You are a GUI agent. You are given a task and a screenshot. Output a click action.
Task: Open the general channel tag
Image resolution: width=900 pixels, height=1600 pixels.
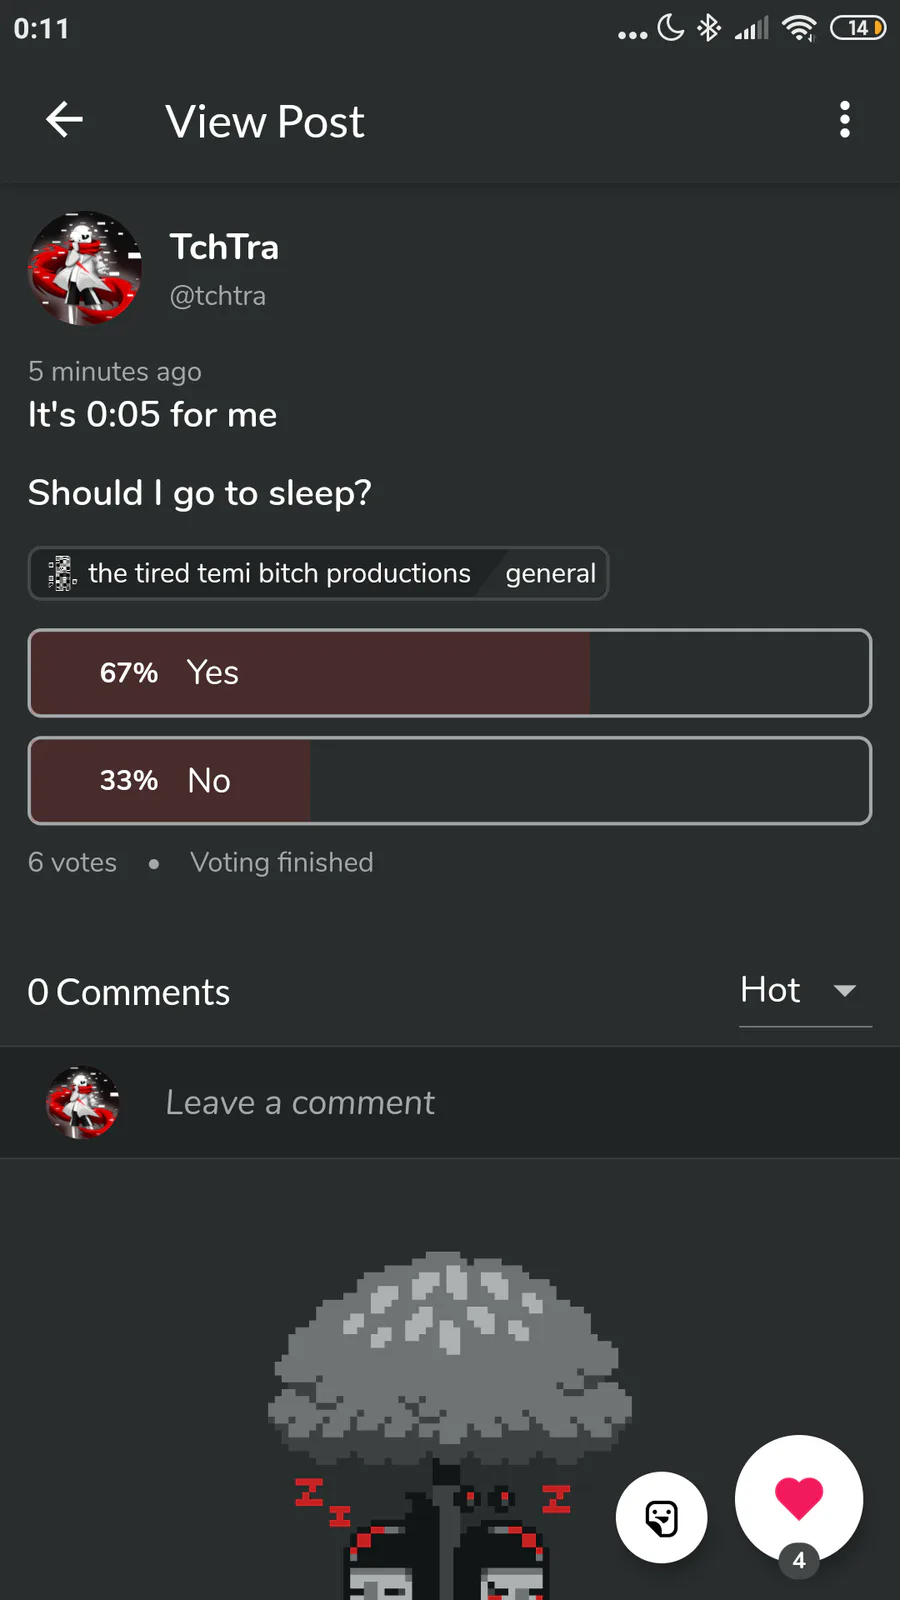550,573
